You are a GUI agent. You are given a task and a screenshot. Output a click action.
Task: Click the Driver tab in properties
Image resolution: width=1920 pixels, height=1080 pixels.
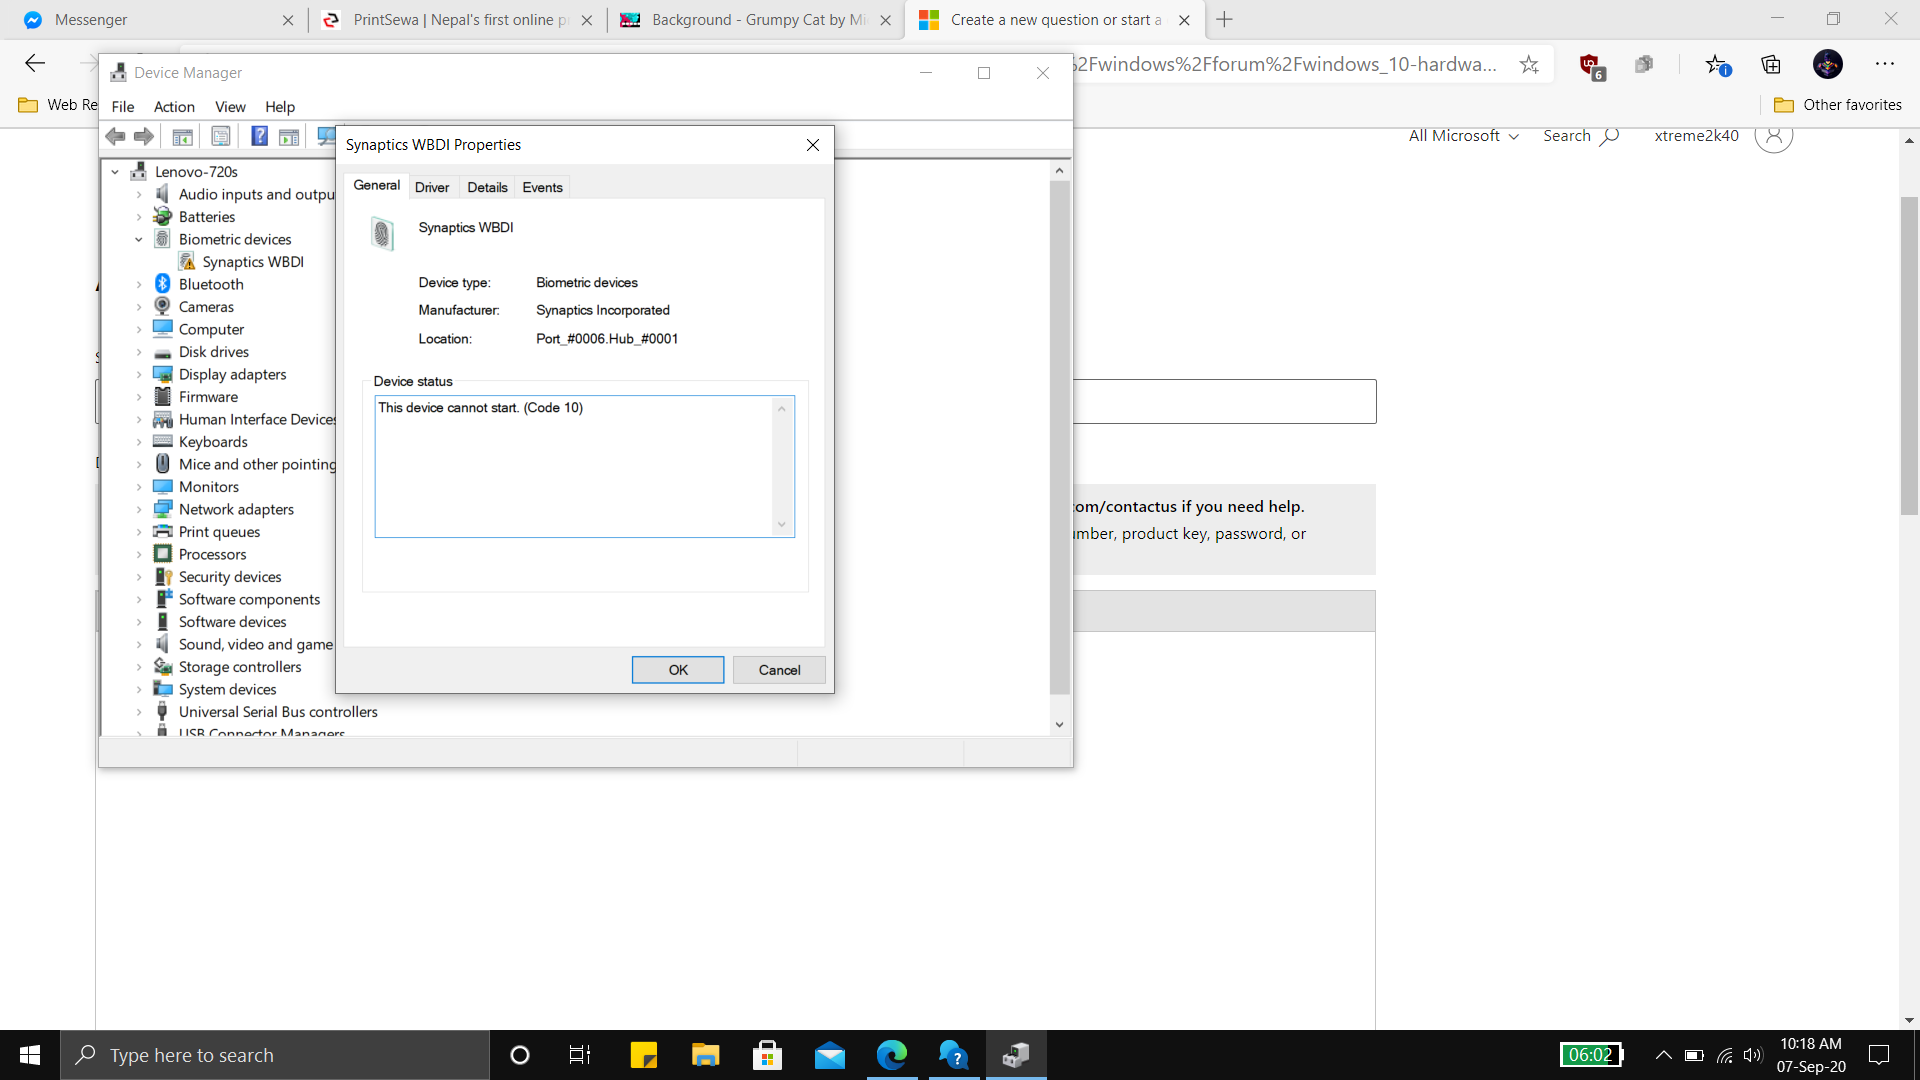pos(433,186)
